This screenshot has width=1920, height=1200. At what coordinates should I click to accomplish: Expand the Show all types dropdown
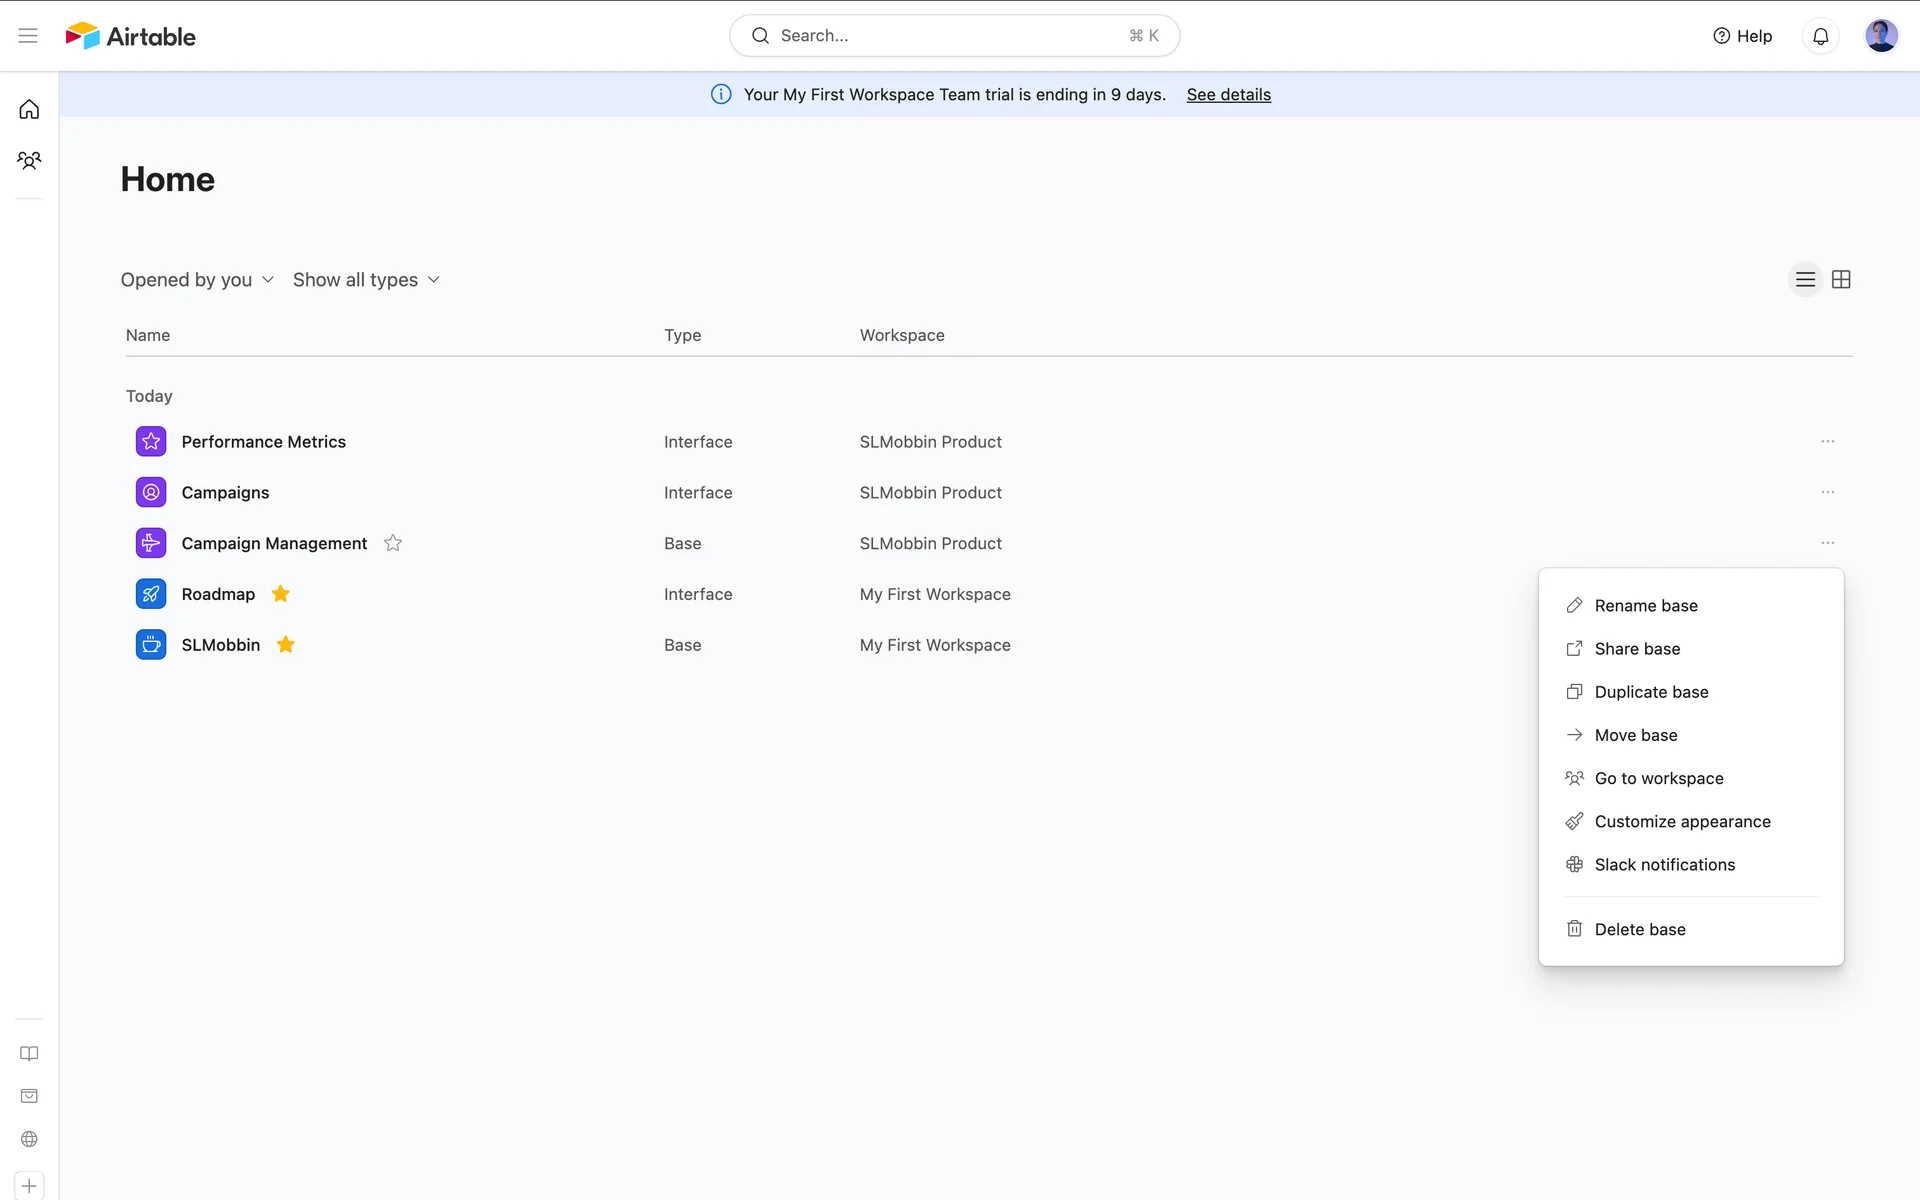pyautogui.click(x=366, y=280)
